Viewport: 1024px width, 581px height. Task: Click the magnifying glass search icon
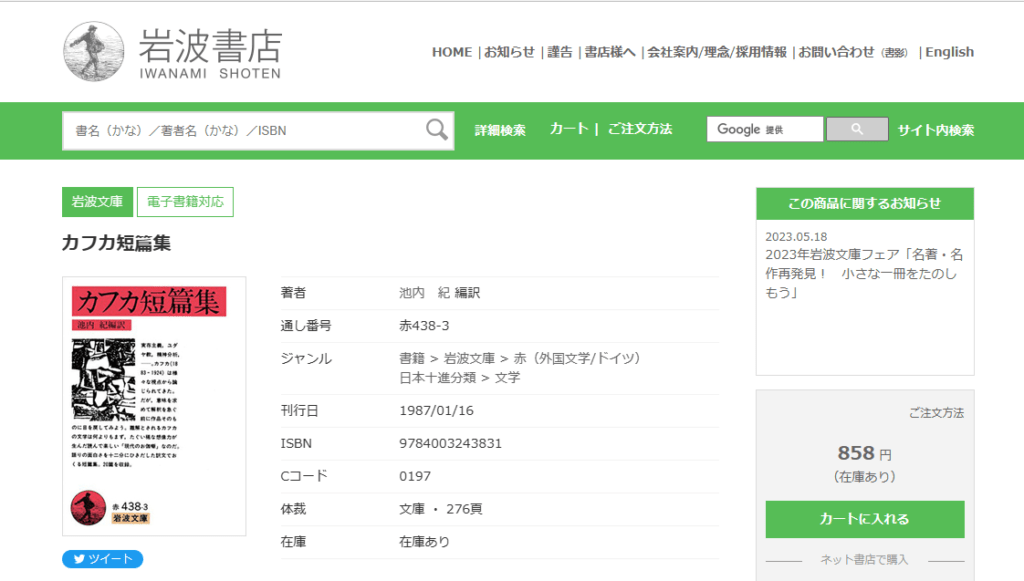(437, 130)
